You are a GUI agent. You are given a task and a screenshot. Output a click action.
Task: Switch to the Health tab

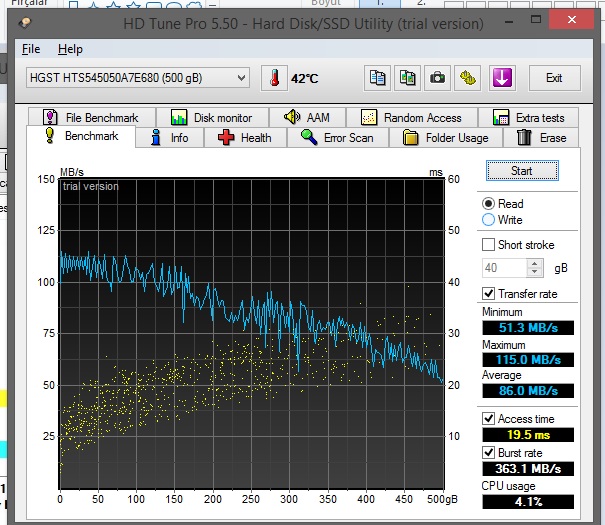245,138
